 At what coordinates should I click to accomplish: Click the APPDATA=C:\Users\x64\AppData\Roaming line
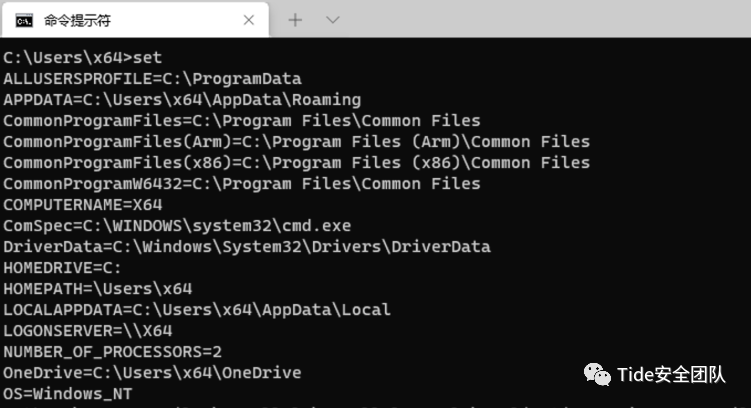pos(182,100)
